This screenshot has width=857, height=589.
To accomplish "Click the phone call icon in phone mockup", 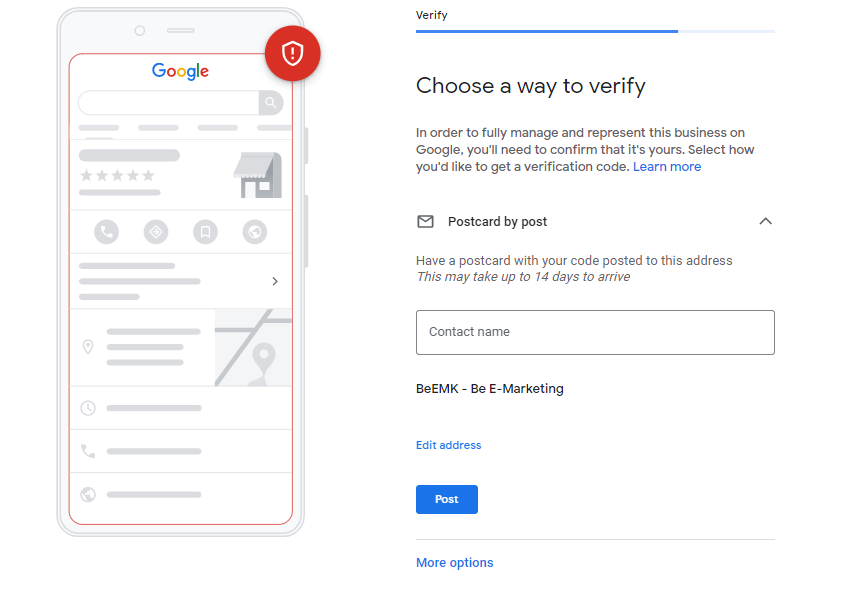I will (107, 232).
